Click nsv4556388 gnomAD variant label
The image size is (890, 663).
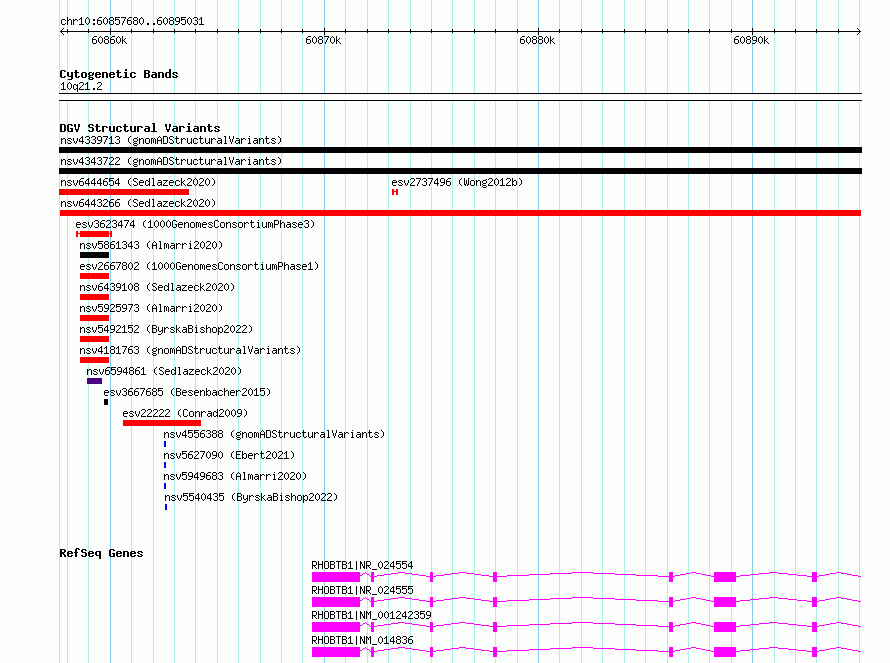pyautogui.click(x=274, y=434)
